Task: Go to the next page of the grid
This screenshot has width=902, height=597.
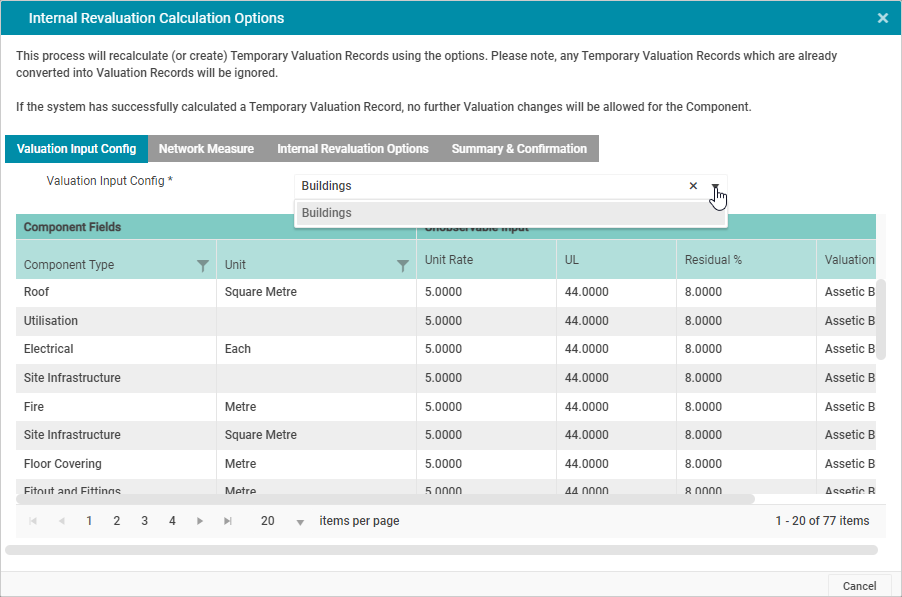Action: 200,521
